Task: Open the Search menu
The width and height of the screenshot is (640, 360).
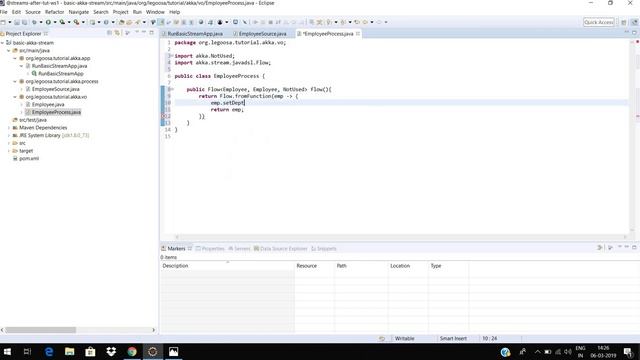Action: point(101,12)
